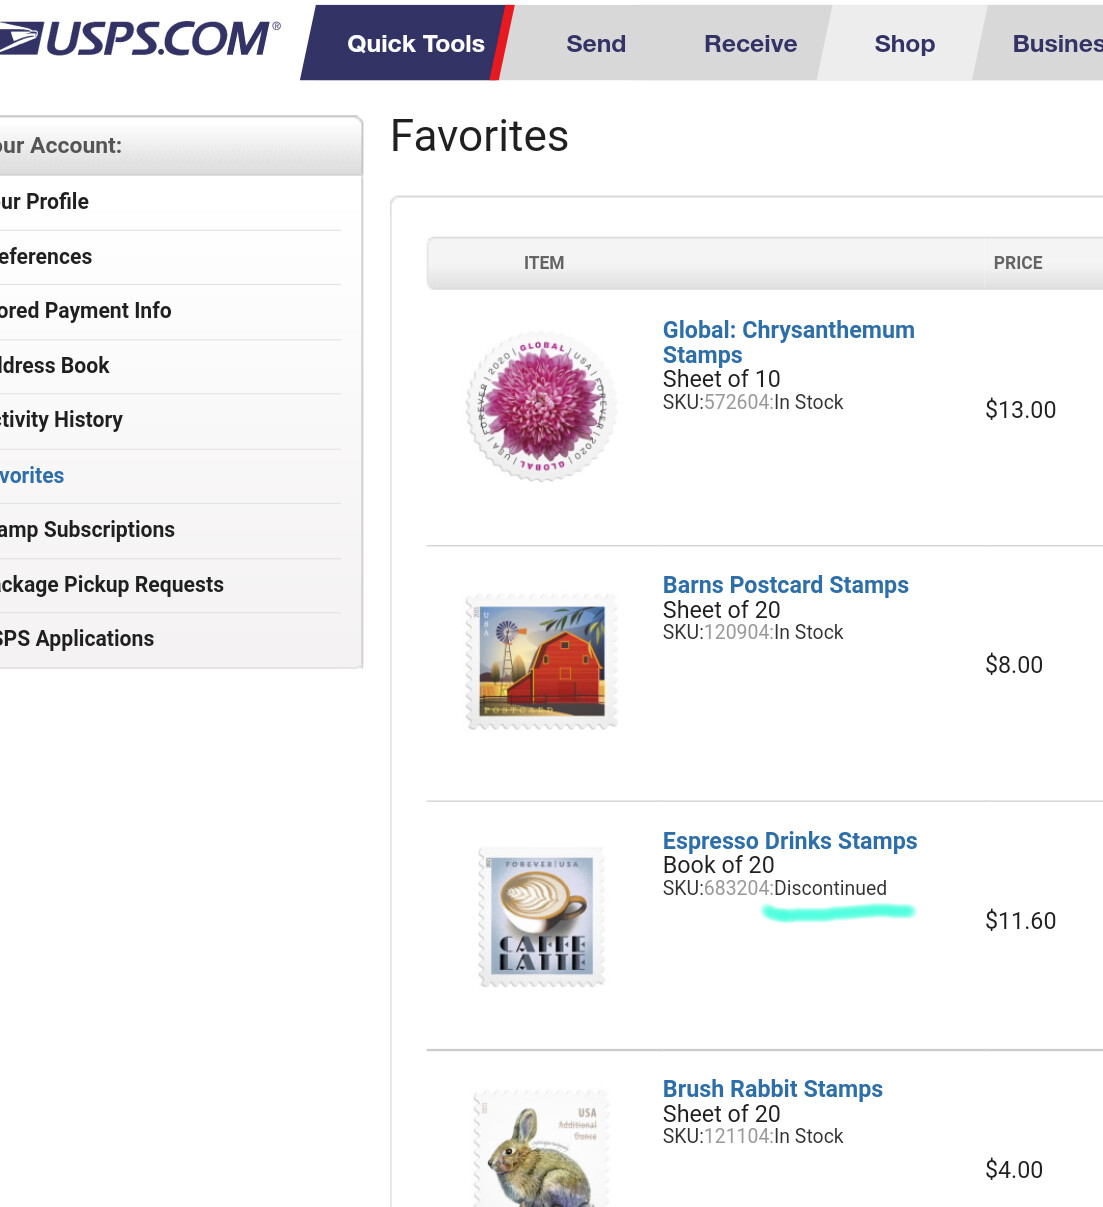
Task: Open the Send menu
Action: point(596,44)
